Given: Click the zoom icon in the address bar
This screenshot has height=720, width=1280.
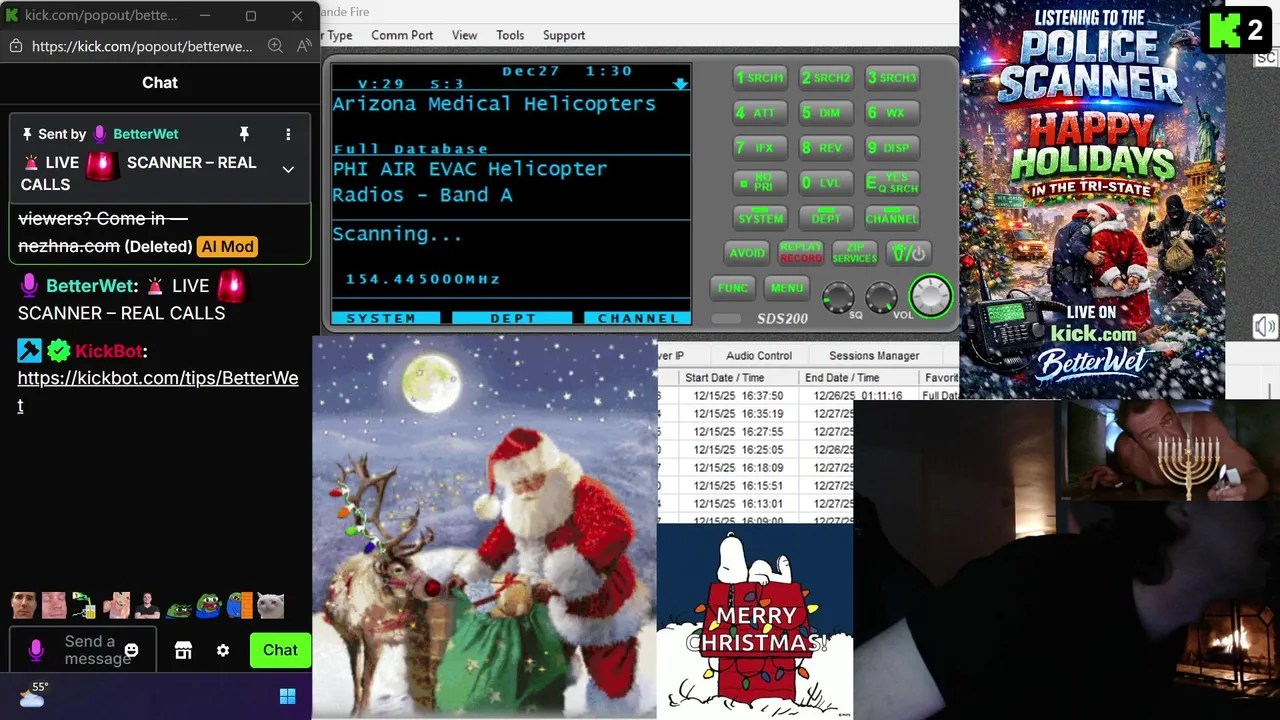Looking at the screenshot, I should pyautogui.click(x=275, y=46).
